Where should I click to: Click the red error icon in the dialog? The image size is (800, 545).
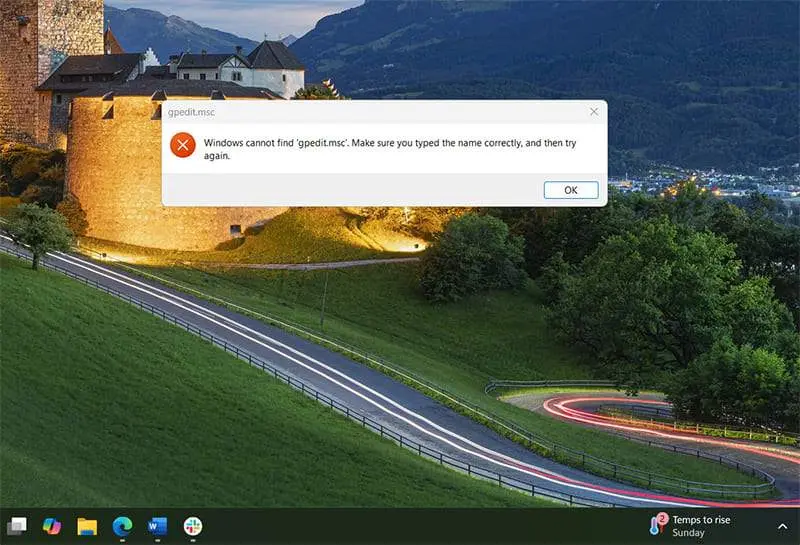click(183, 145)
